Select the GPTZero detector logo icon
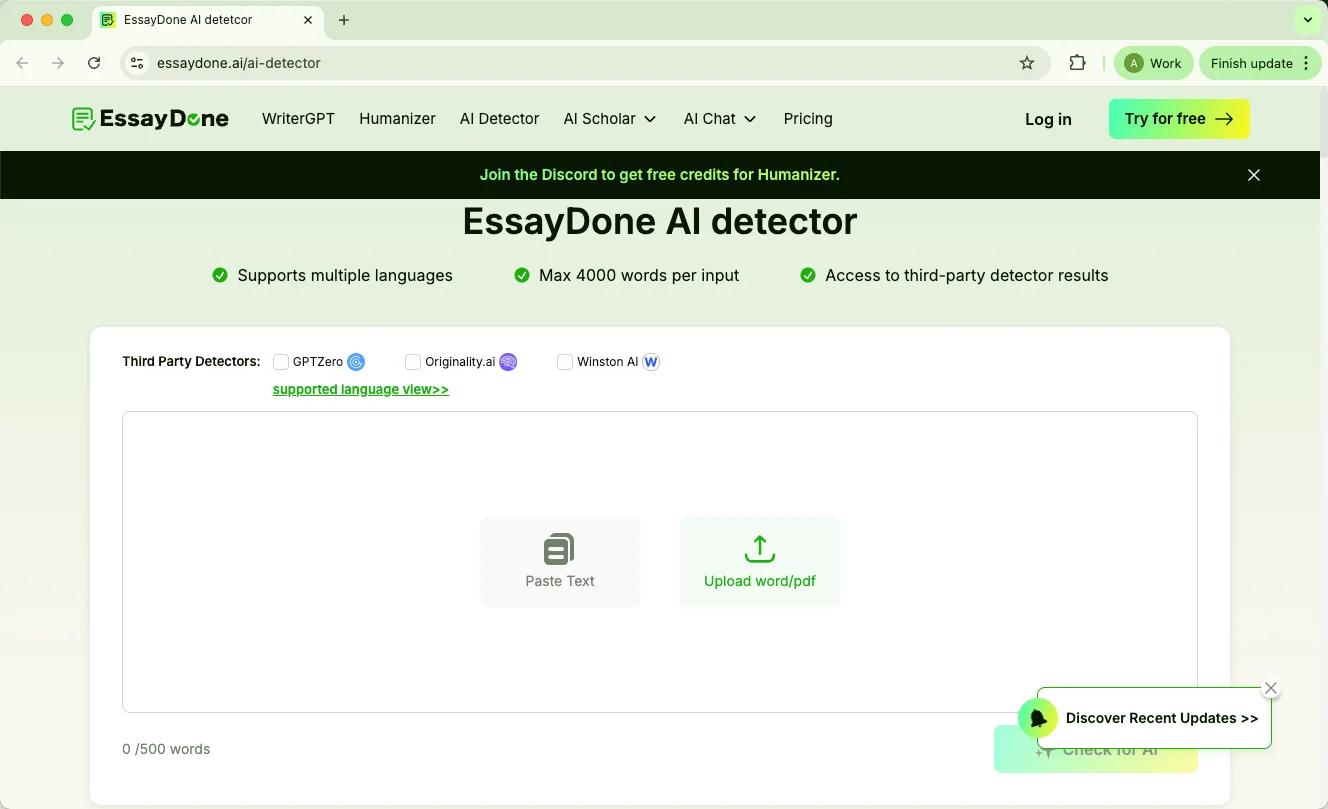Viewport: 1328px width, 809px height. tap(357, 361)
